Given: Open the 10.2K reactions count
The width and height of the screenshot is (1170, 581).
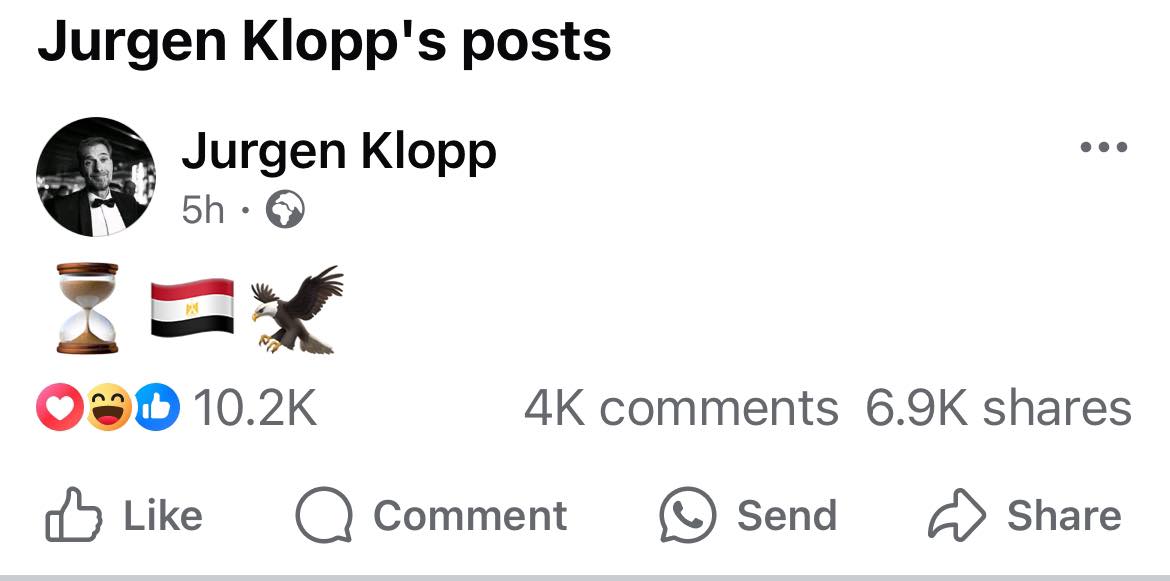Looking at the screenshot, I should (254, 409).
